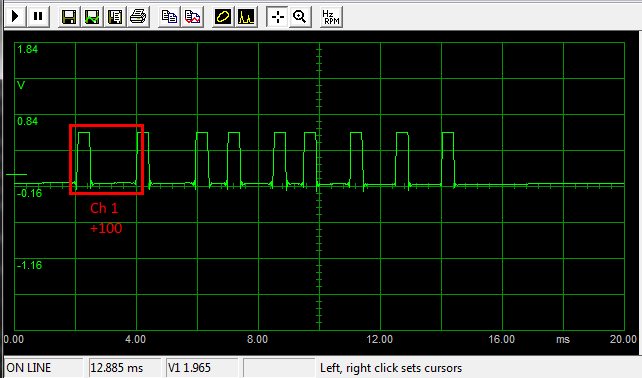Copy waveform image with the red-graph icon
Screen dimensions: 642x378
(x=192, y=17)
